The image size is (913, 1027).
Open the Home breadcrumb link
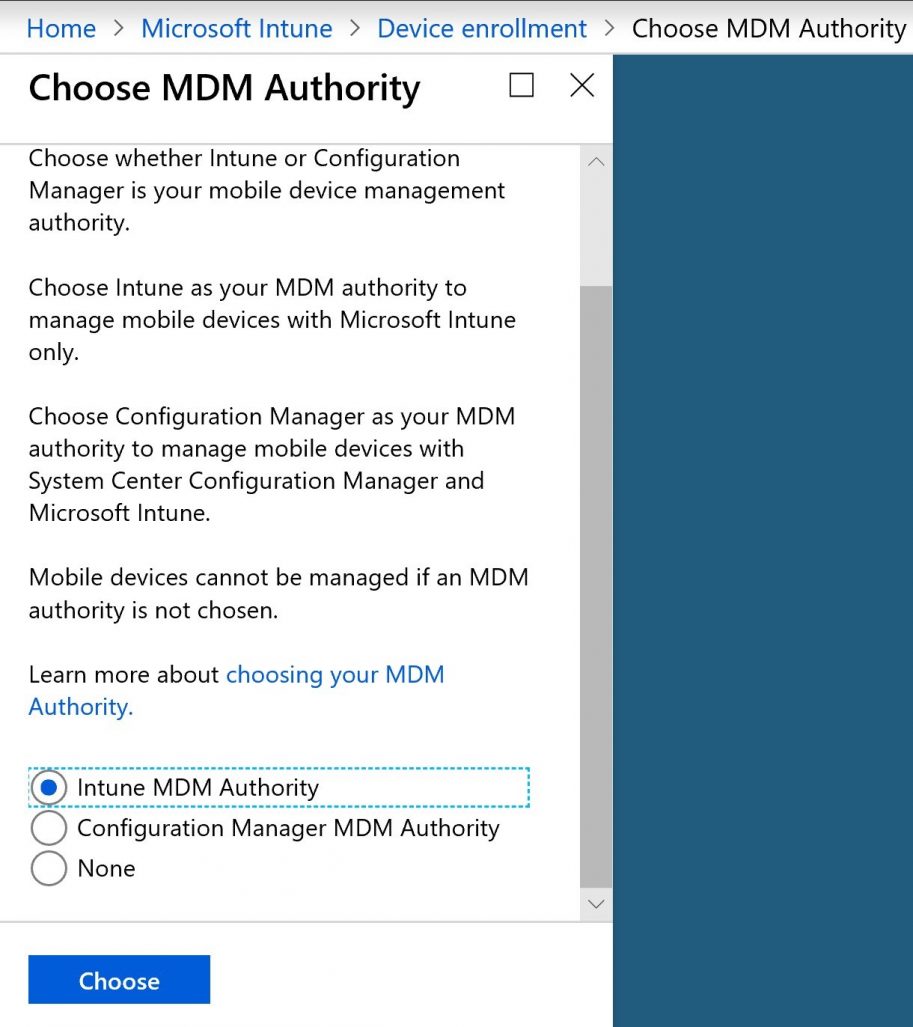pyautogui.click(x=60, y=28)
